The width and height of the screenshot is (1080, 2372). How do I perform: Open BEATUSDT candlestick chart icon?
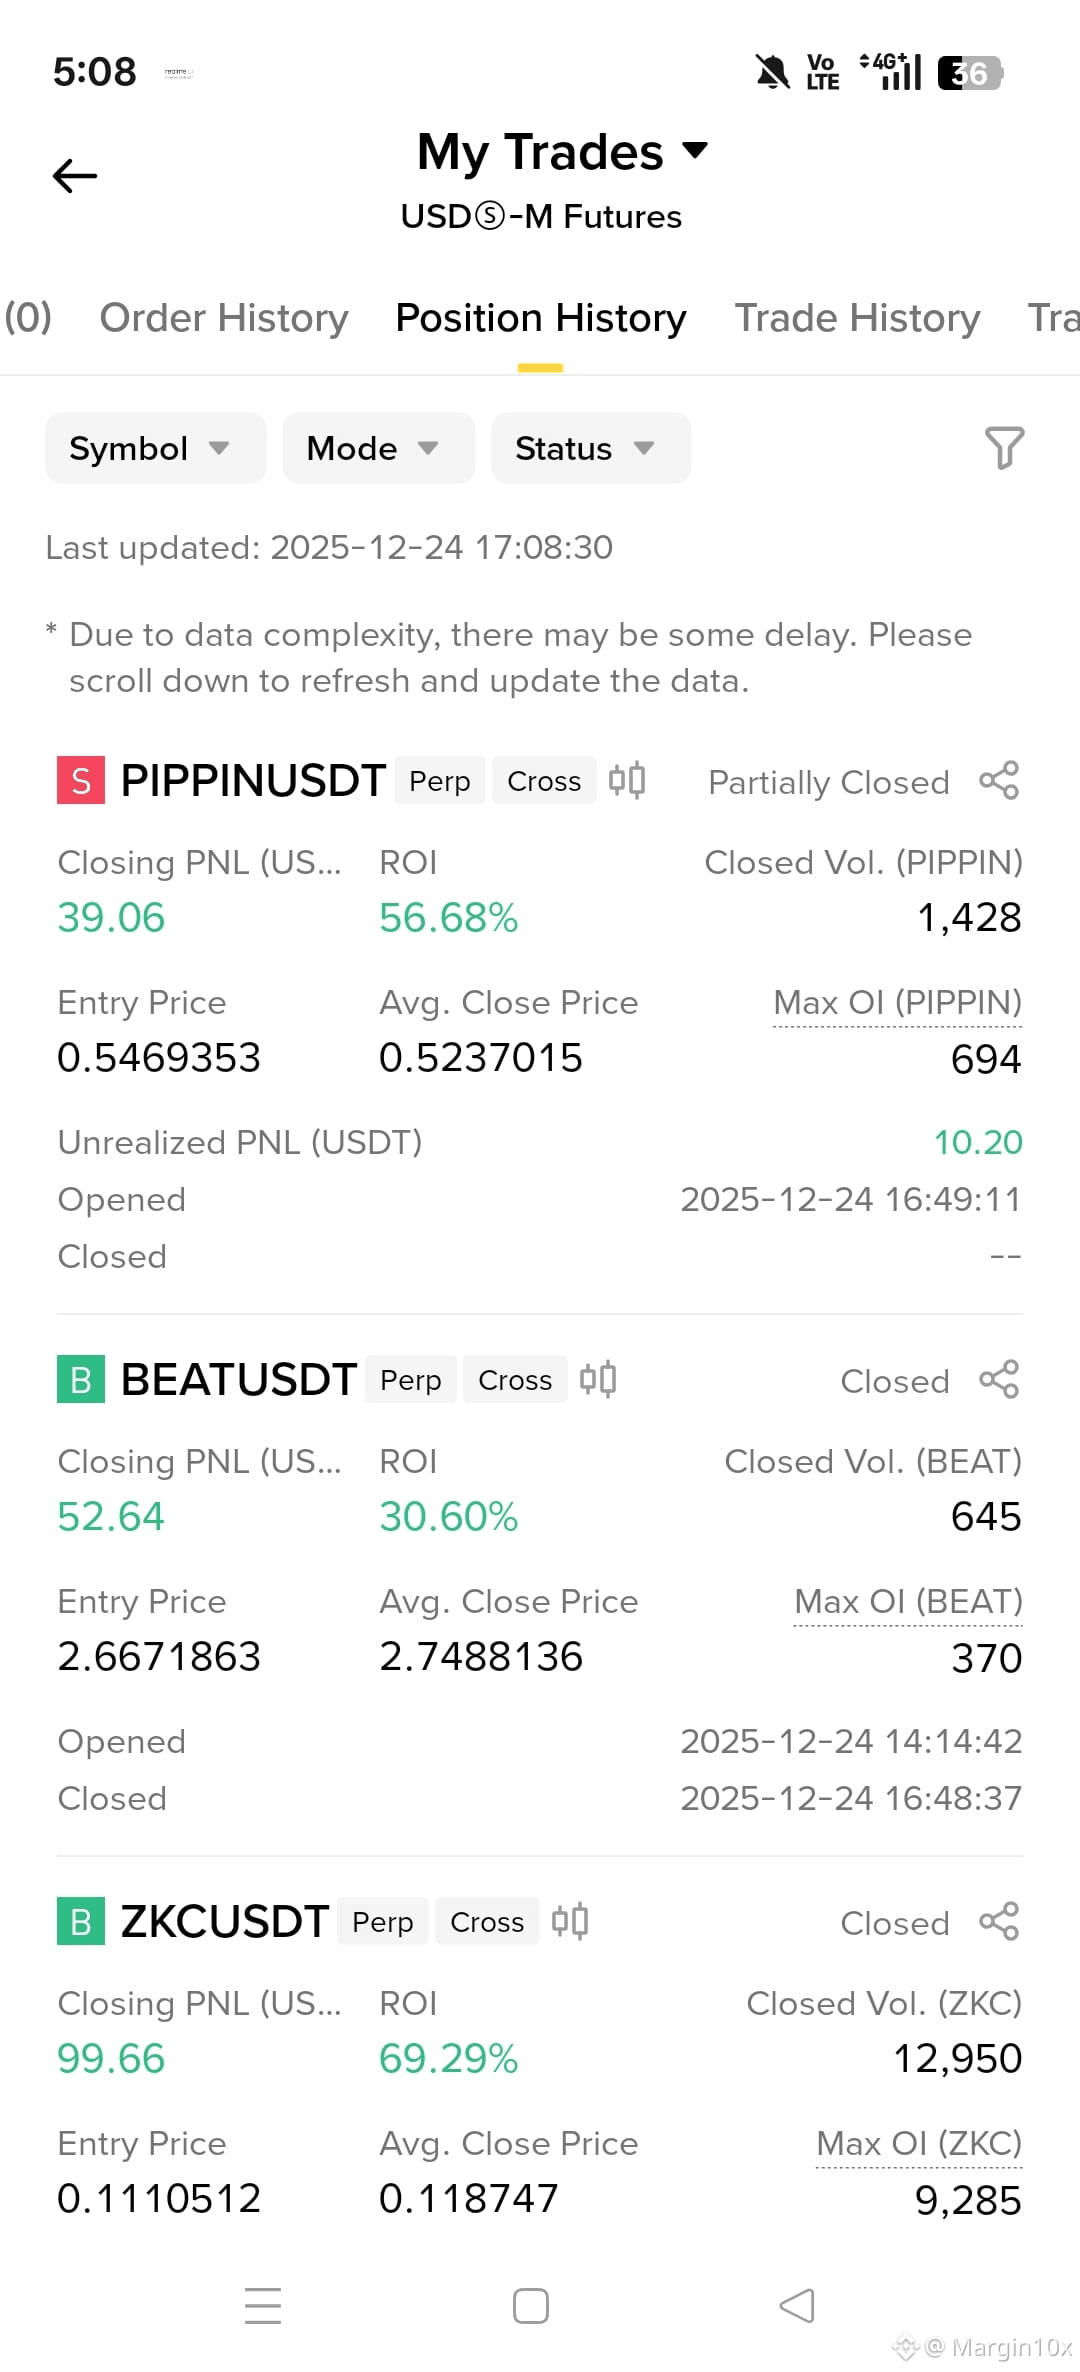(x=598, y=1380)
